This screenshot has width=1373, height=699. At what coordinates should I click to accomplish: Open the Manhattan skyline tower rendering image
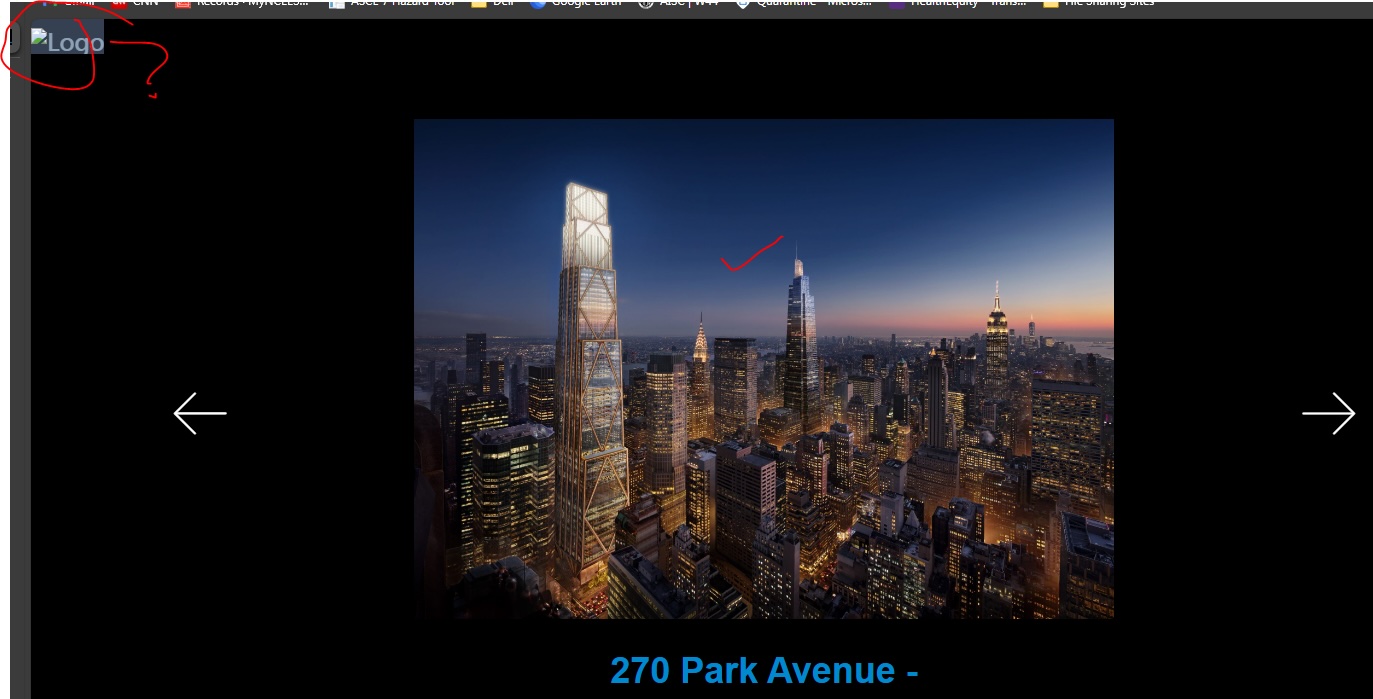(764, 369)
